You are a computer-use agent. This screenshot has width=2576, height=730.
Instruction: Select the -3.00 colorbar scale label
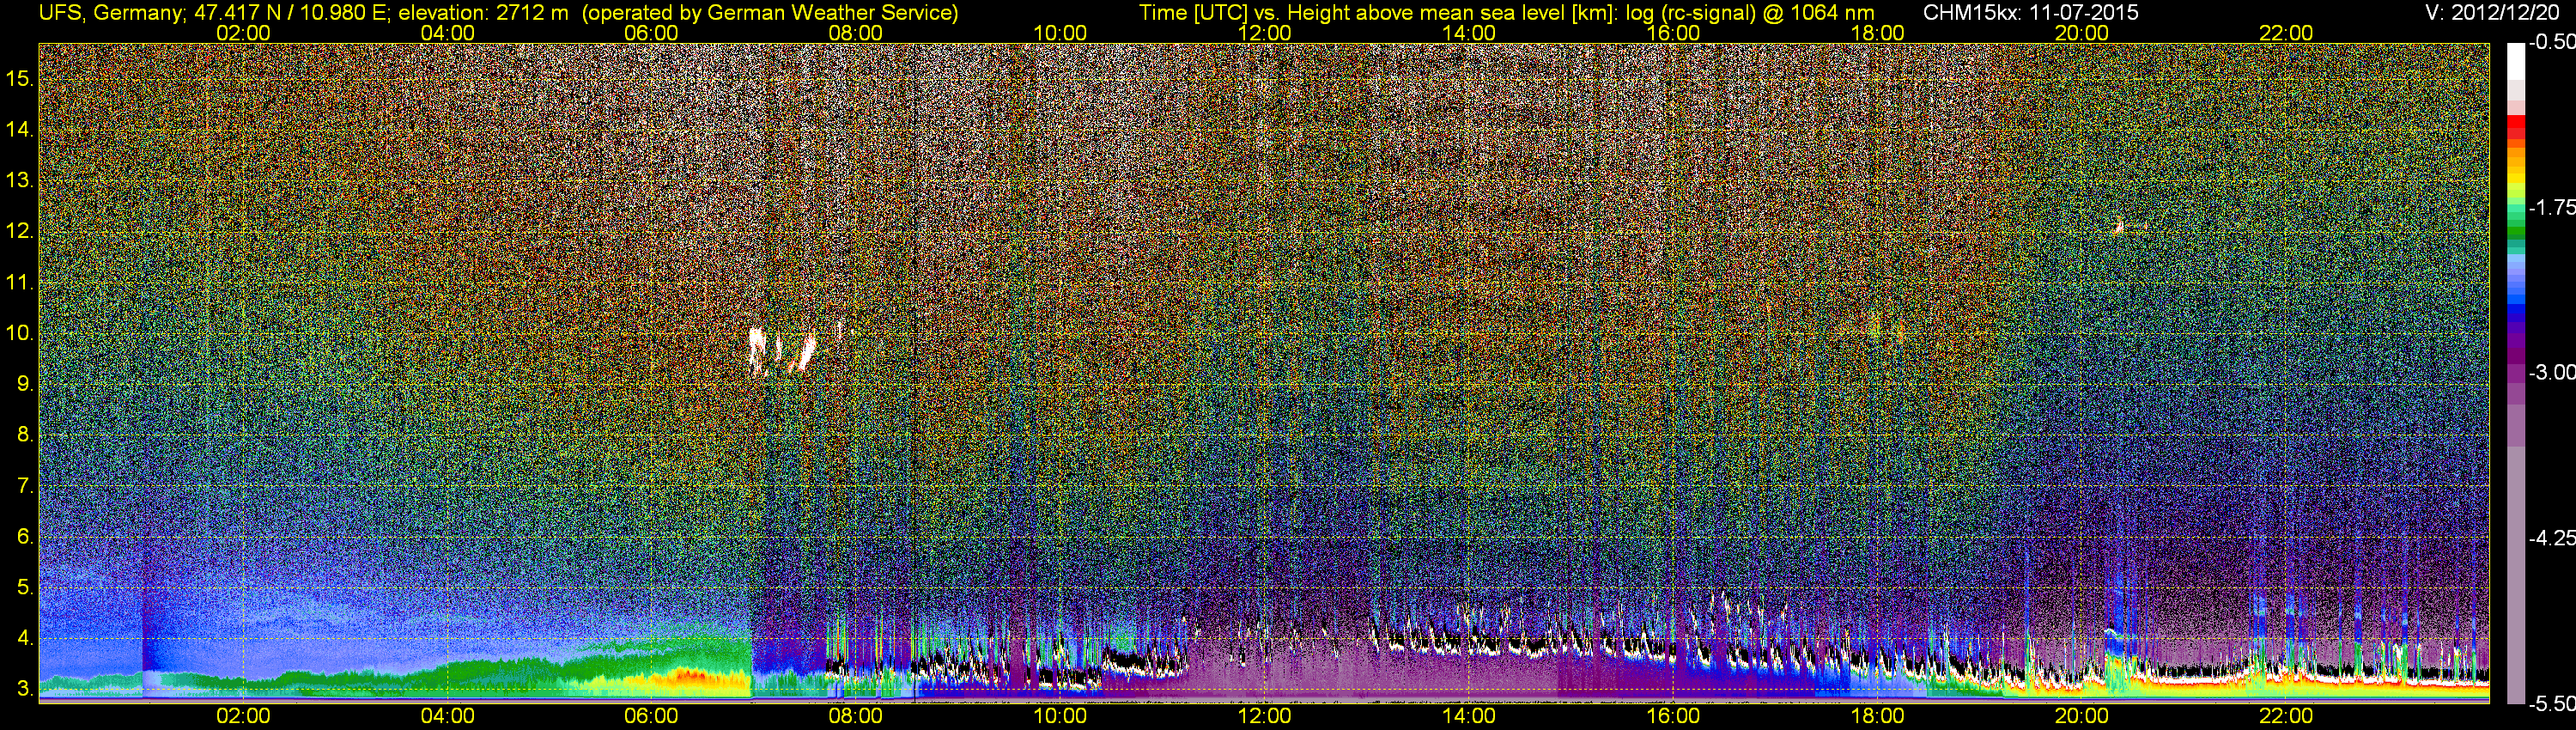[x=2551, y=372]
